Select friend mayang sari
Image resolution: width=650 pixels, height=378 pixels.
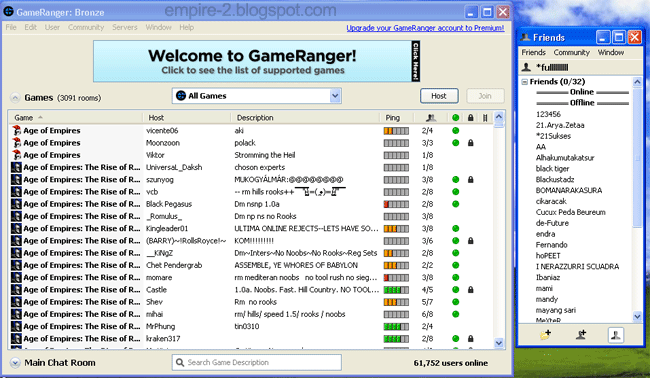point(555,310)
